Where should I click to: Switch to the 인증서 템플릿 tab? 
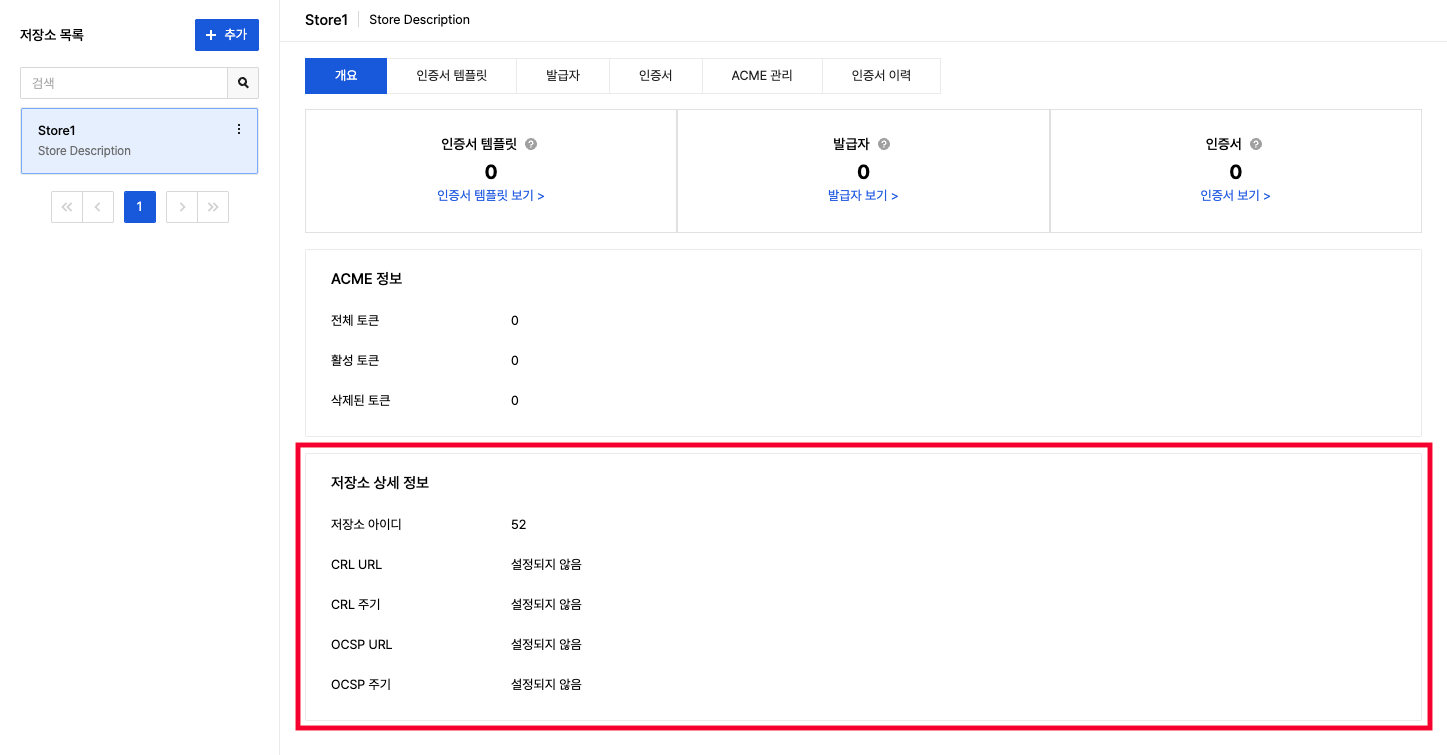[x=452, y=76]
